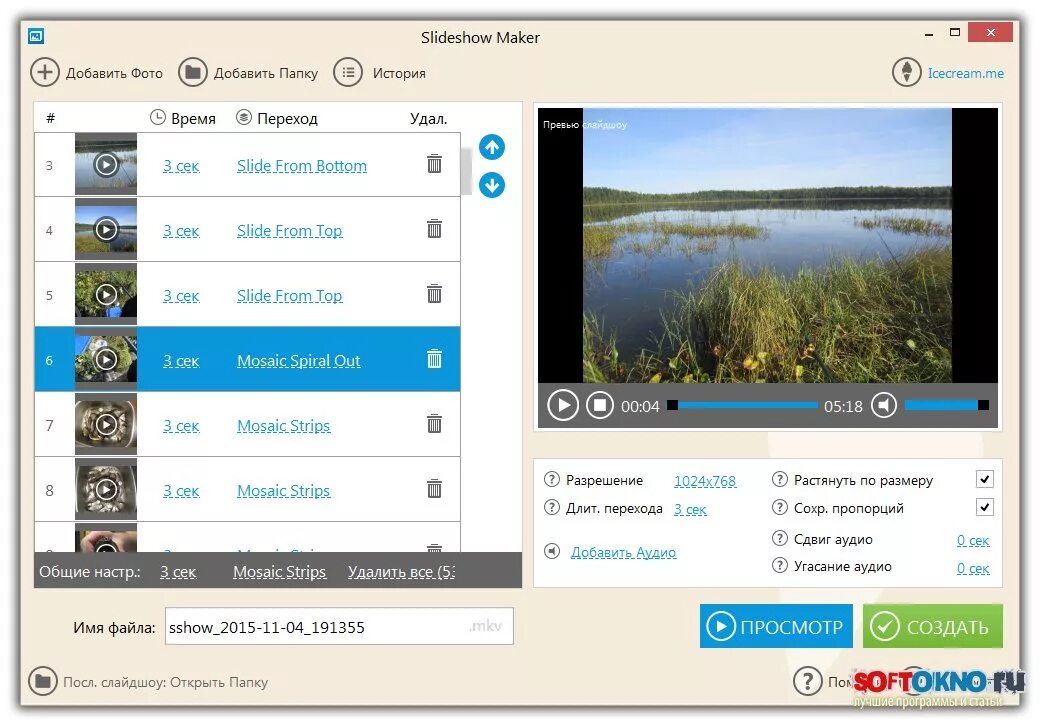Image resolution: width=1040 pixels, height=726 pixels.
Task: Click Добавить Папку label
Action: (266, 73)
